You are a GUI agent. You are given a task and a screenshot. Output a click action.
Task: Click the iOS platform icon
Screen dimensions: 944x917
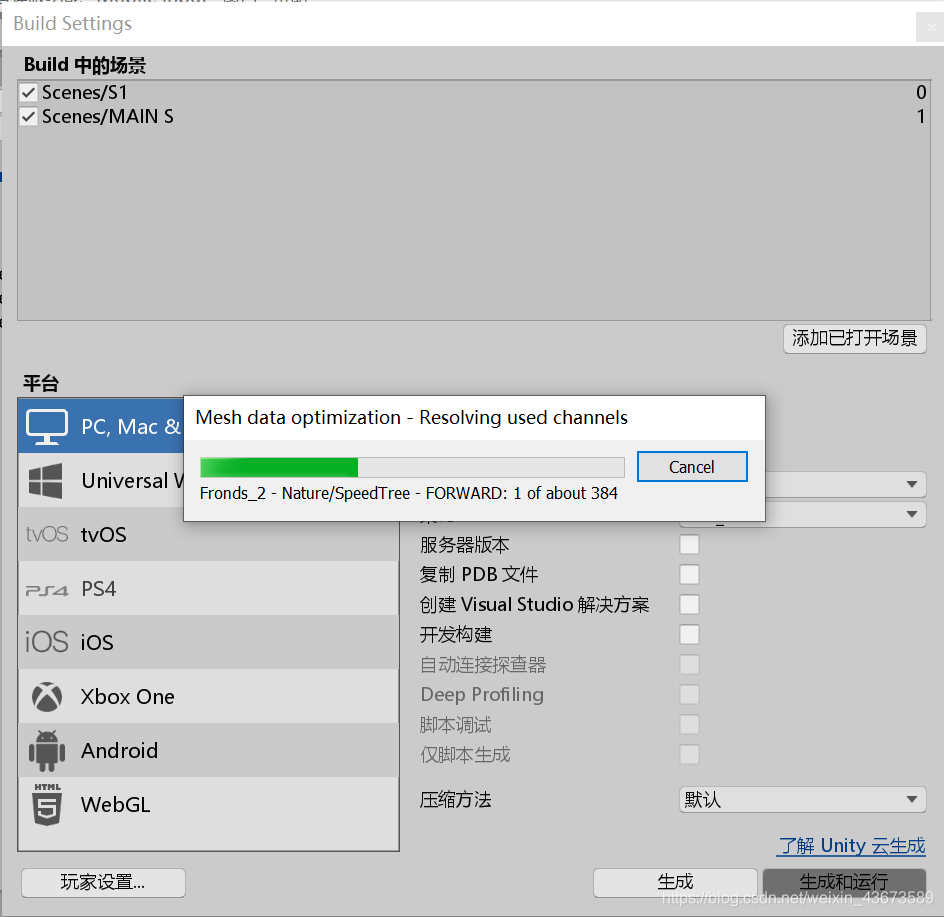(x=46, y=642)
